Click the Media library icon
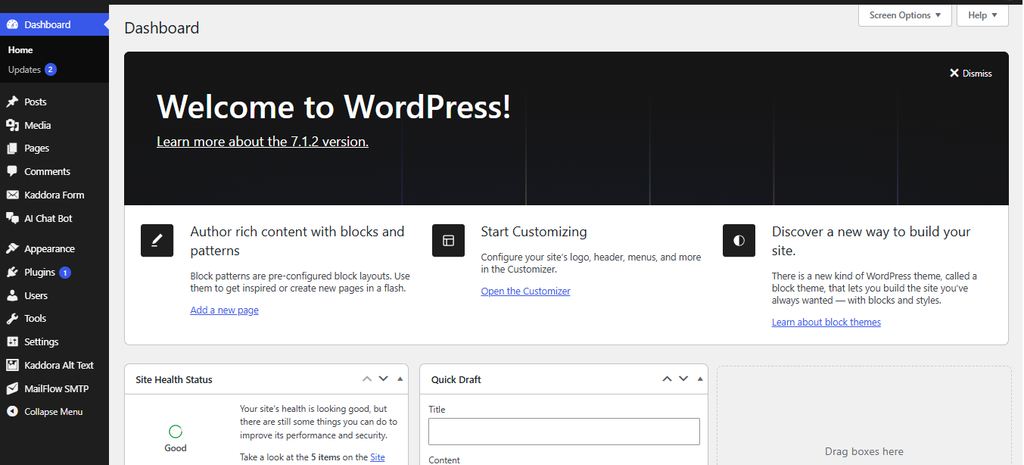 point(12,125)
